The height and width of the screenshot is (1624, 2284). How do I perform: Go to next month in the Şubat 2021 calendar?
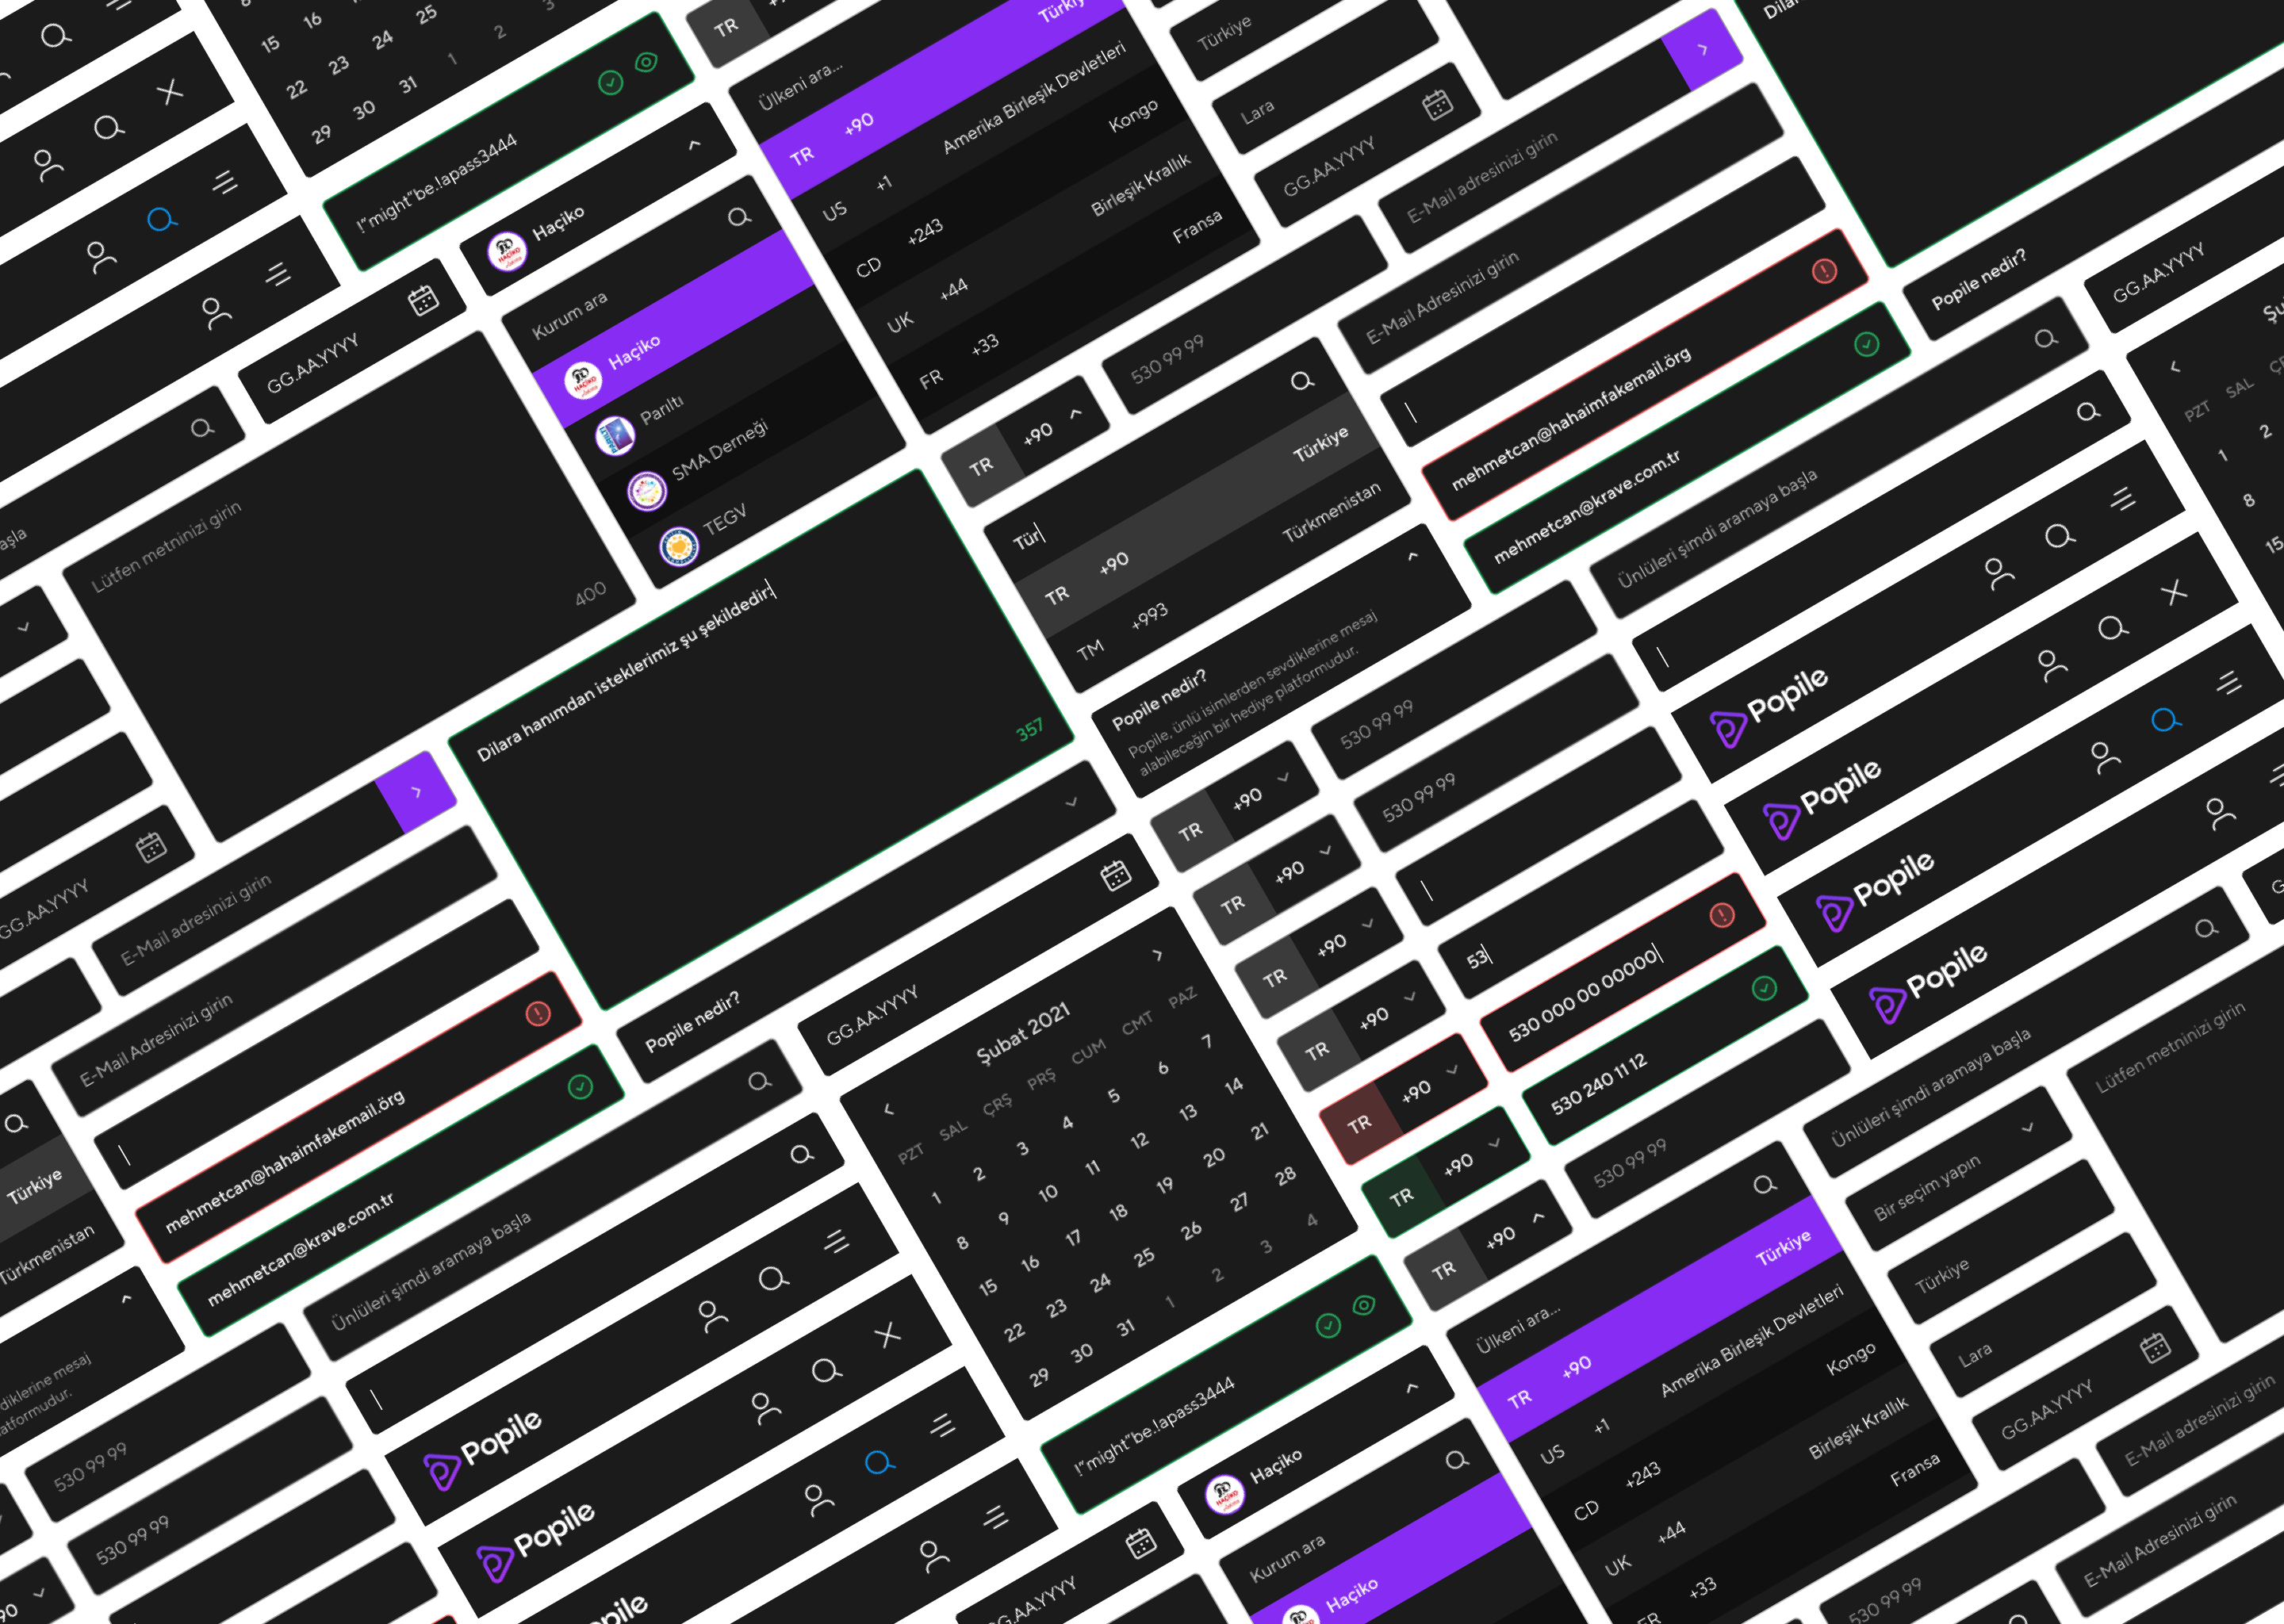(x=1157, y=955)
